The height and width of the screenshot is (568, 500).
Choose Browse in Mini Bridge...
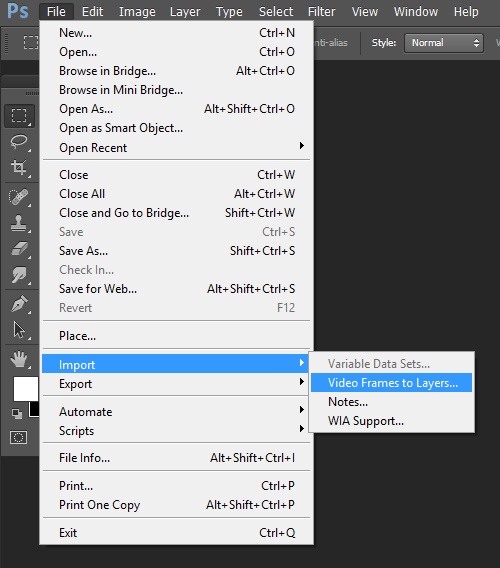click(x=176, y=89)
